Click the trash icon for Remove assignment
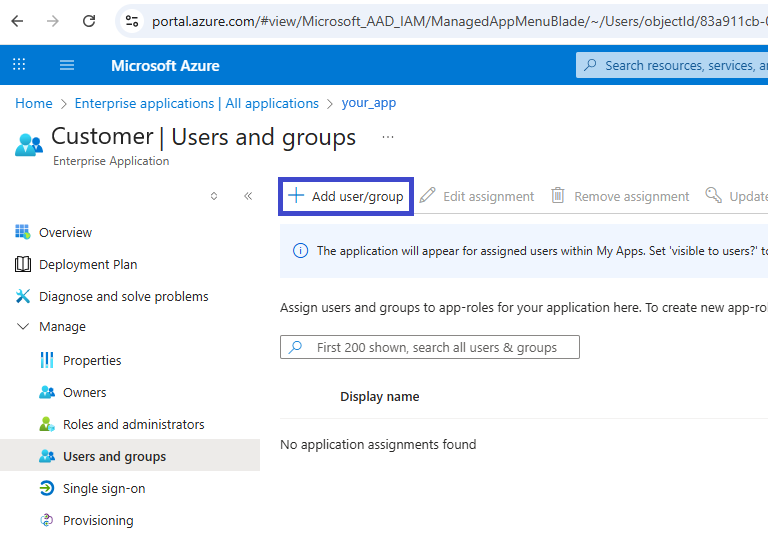The image size is (768, 544). pos(558,195)
